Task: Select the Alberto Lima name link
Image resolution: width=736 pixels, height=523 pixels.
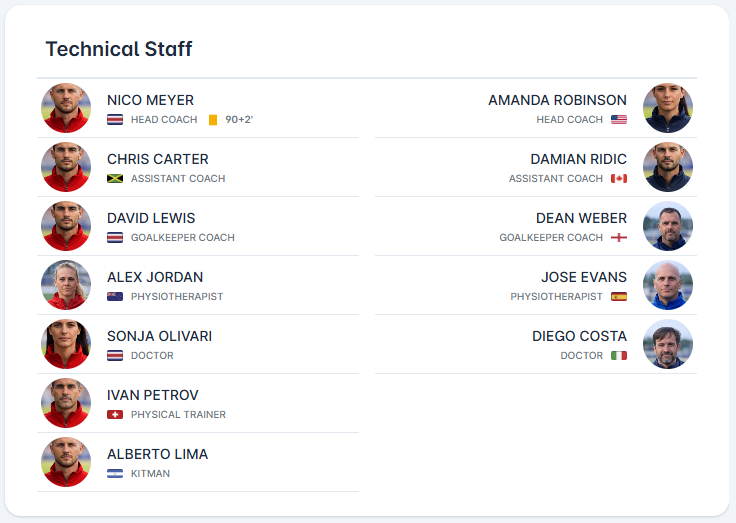Action: point(157,454)
